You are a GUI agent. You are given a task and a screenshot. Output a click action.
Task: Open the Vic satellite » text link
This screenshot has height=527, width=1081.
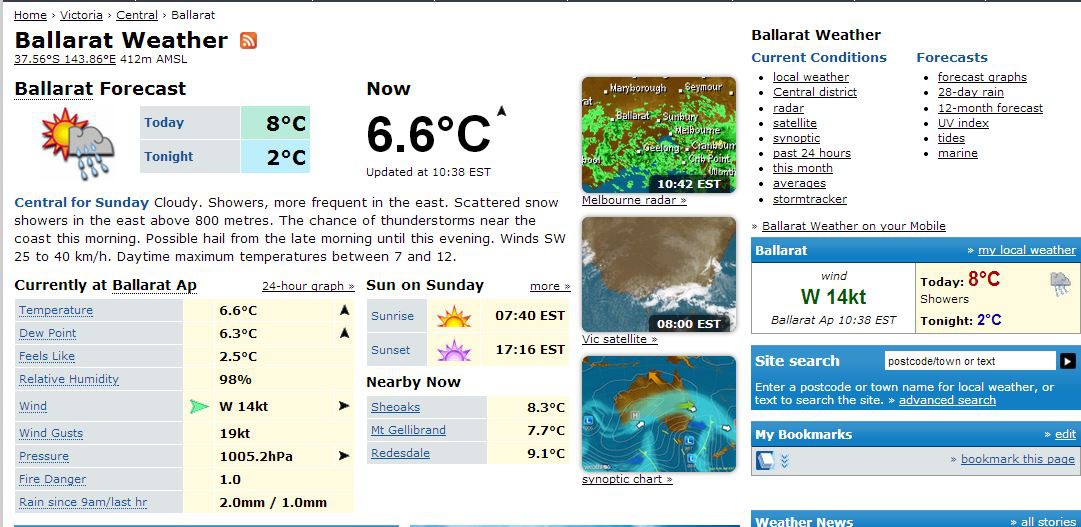(x=620, y=339)
